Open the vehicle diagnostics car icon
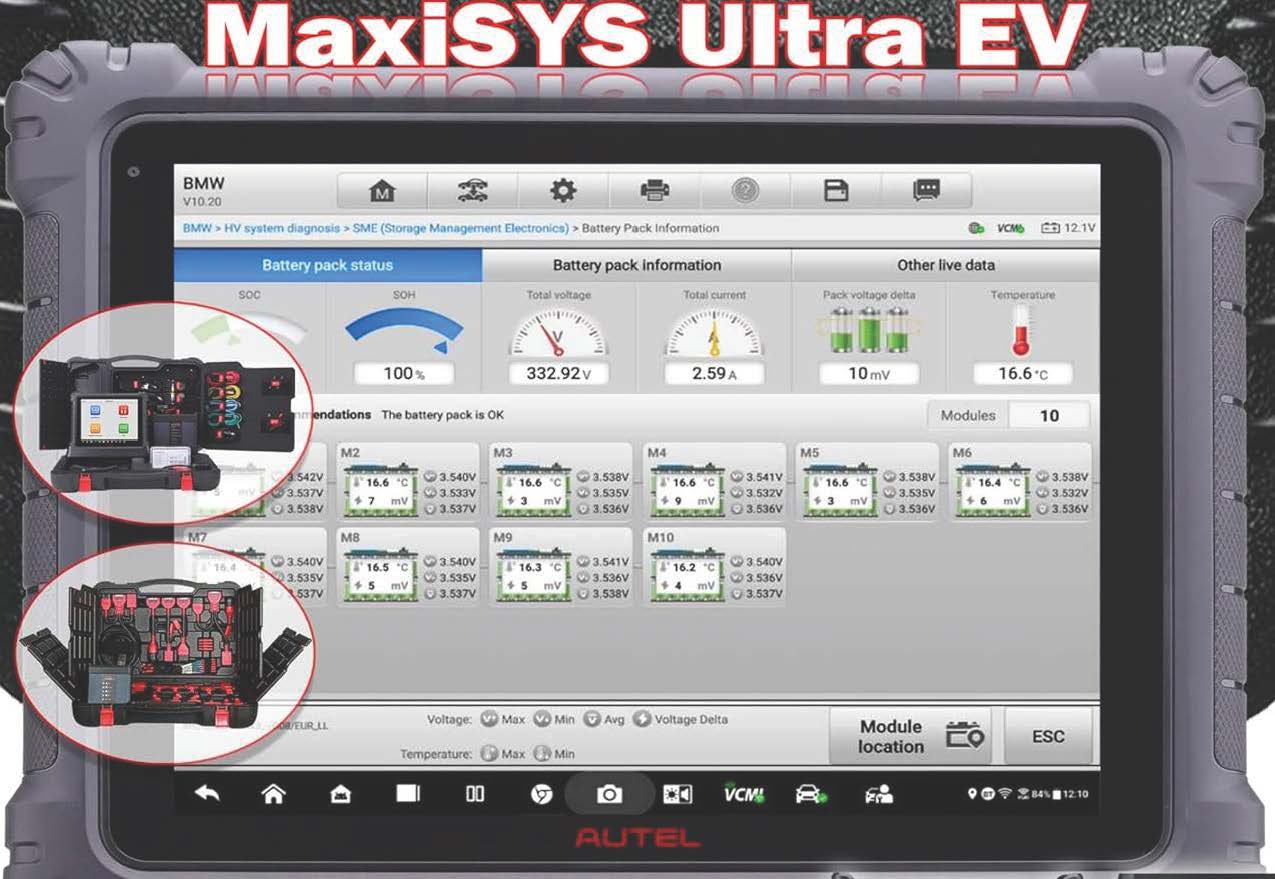 (x=810, y=794)
